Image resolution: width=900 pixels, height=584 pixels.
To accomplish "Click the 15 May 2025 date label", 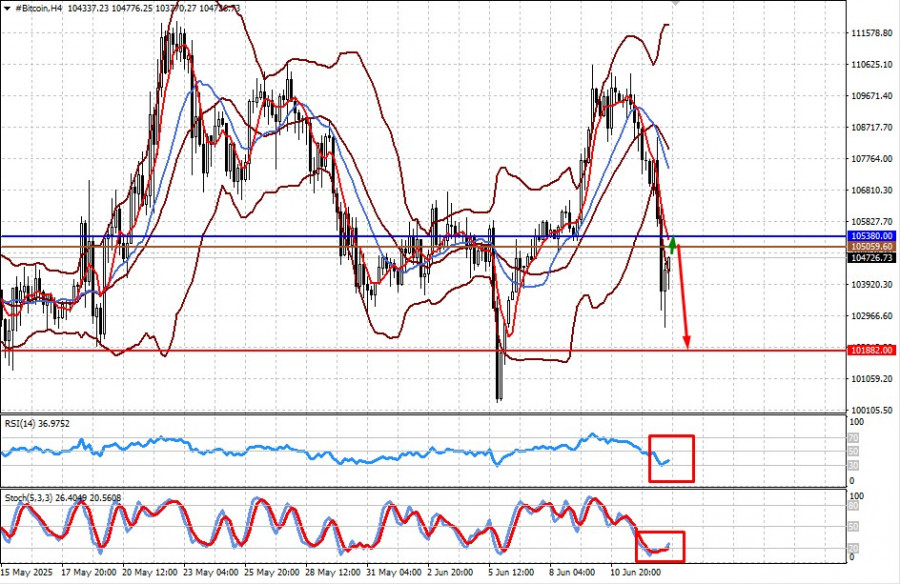I will (26, 573).
